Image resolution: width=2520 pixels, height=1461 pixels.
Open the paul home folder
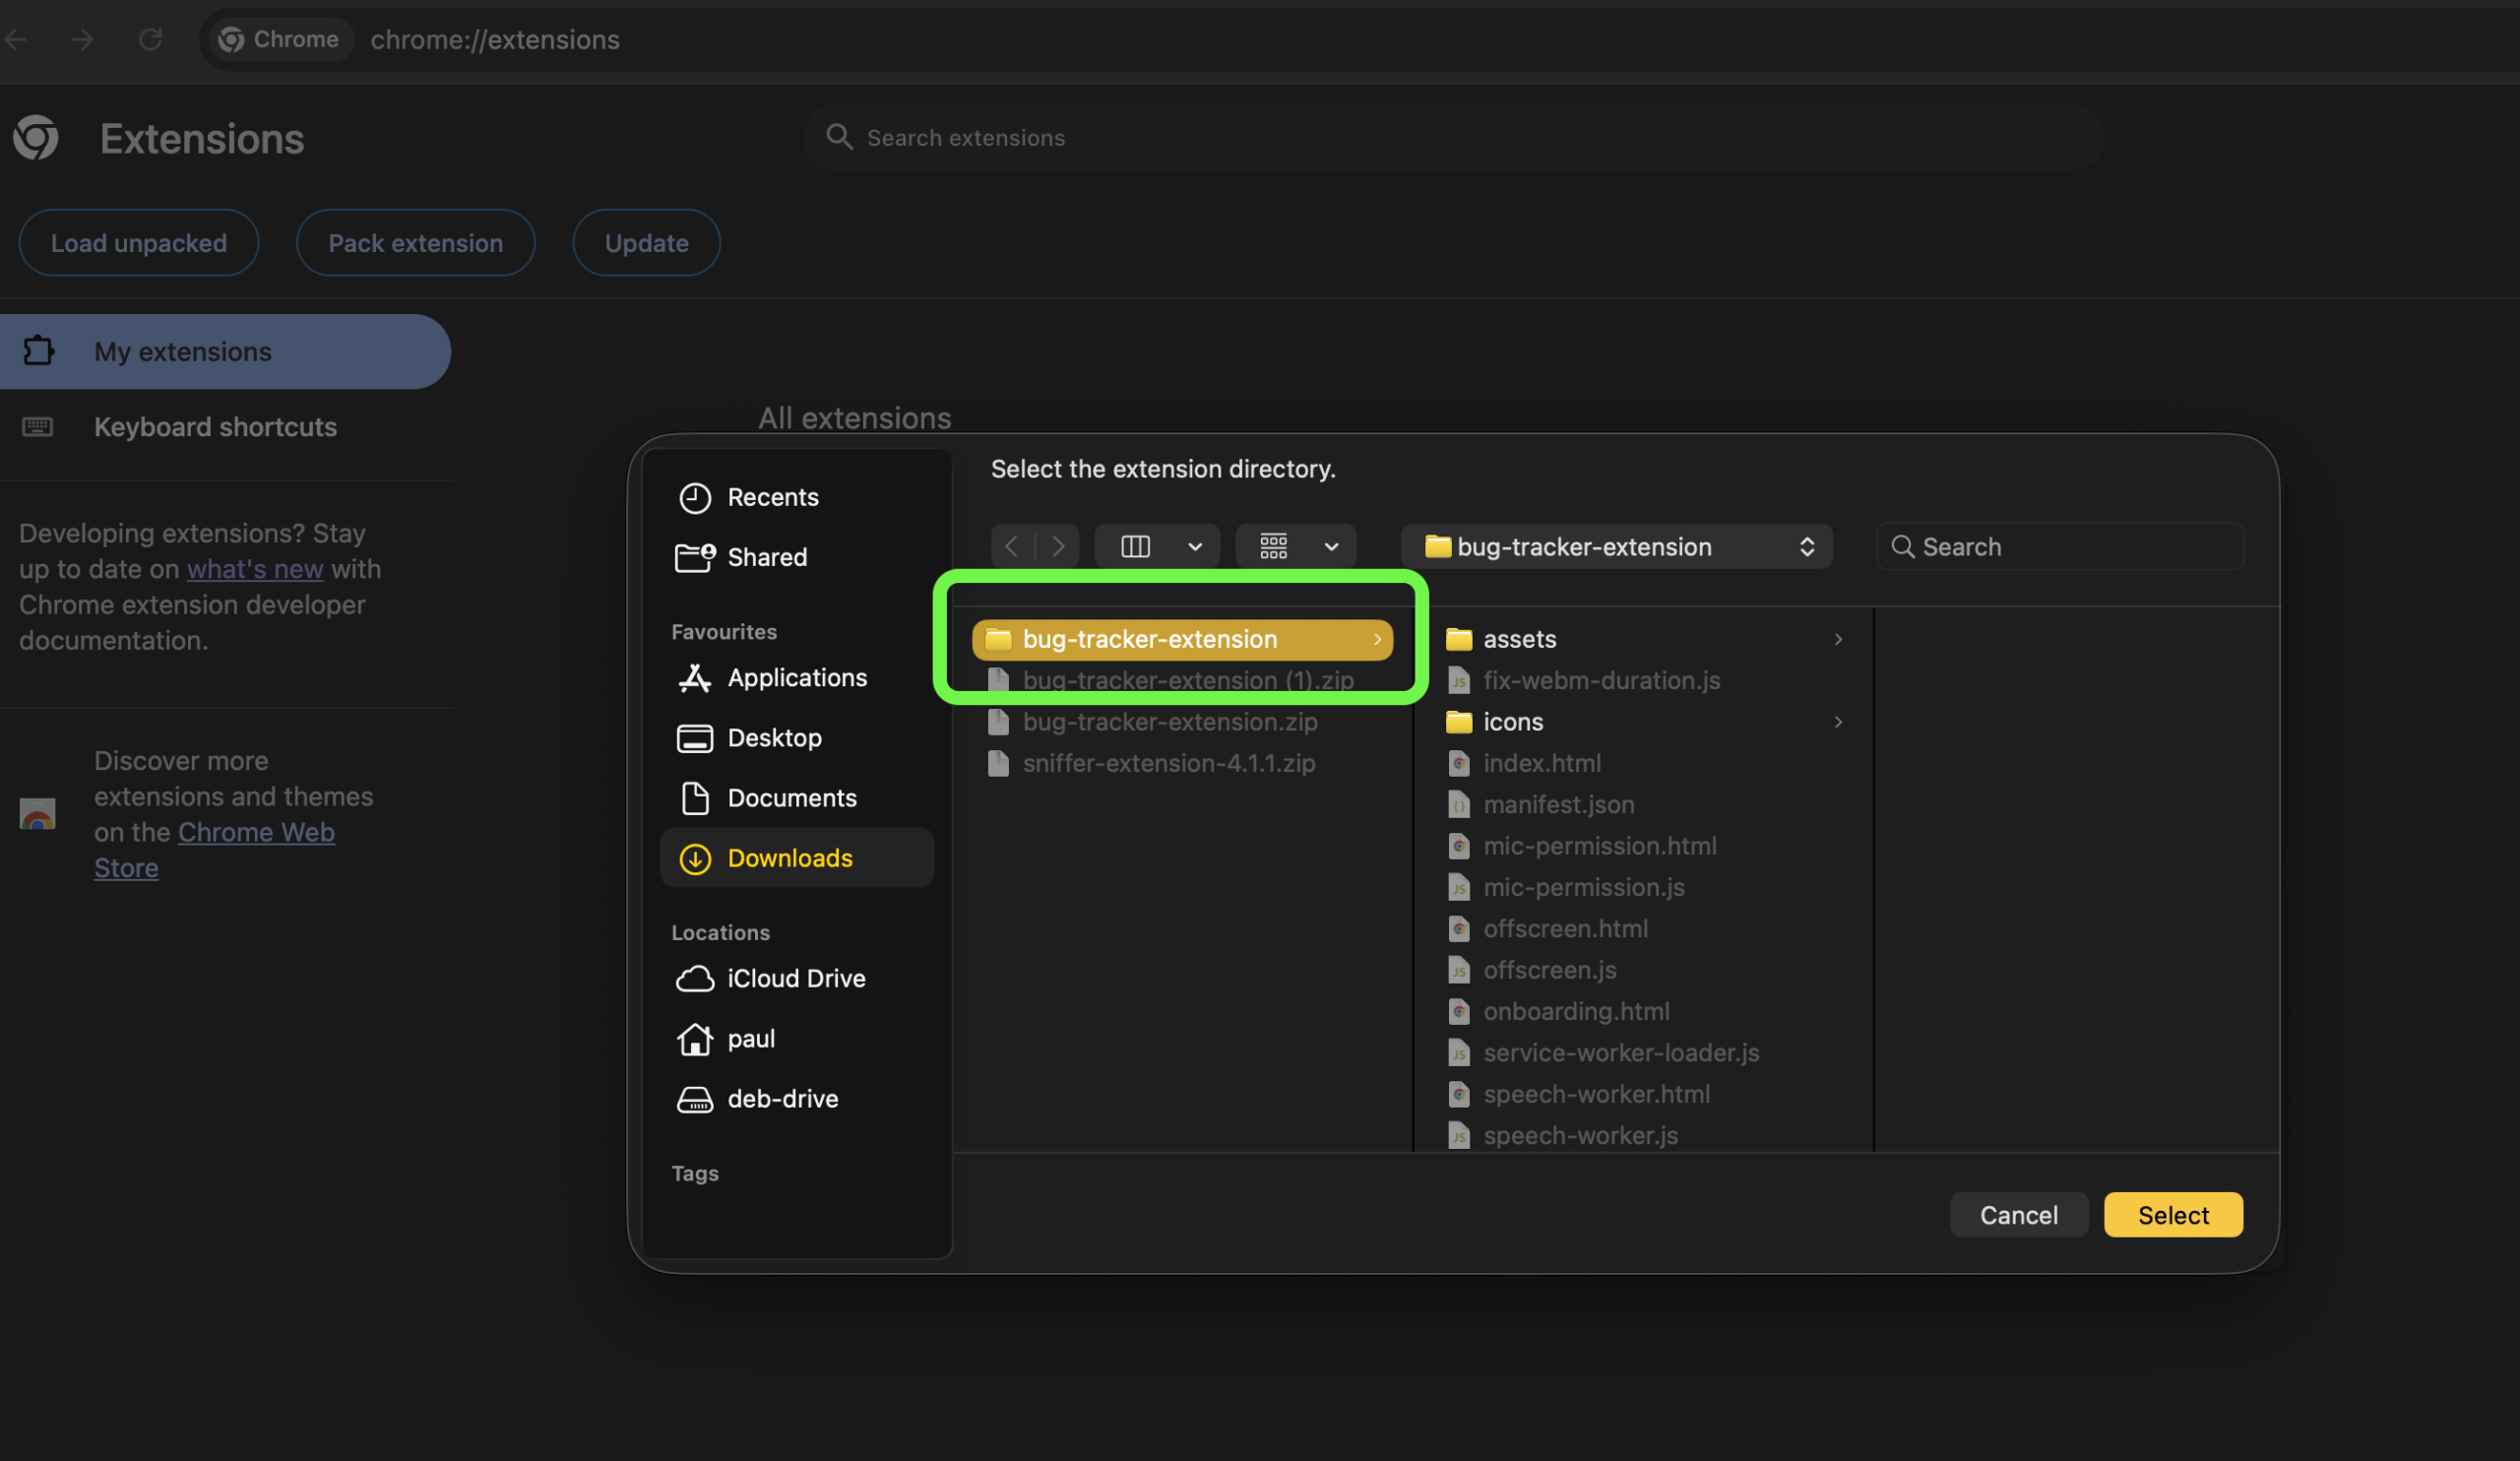coord(750,1038)
